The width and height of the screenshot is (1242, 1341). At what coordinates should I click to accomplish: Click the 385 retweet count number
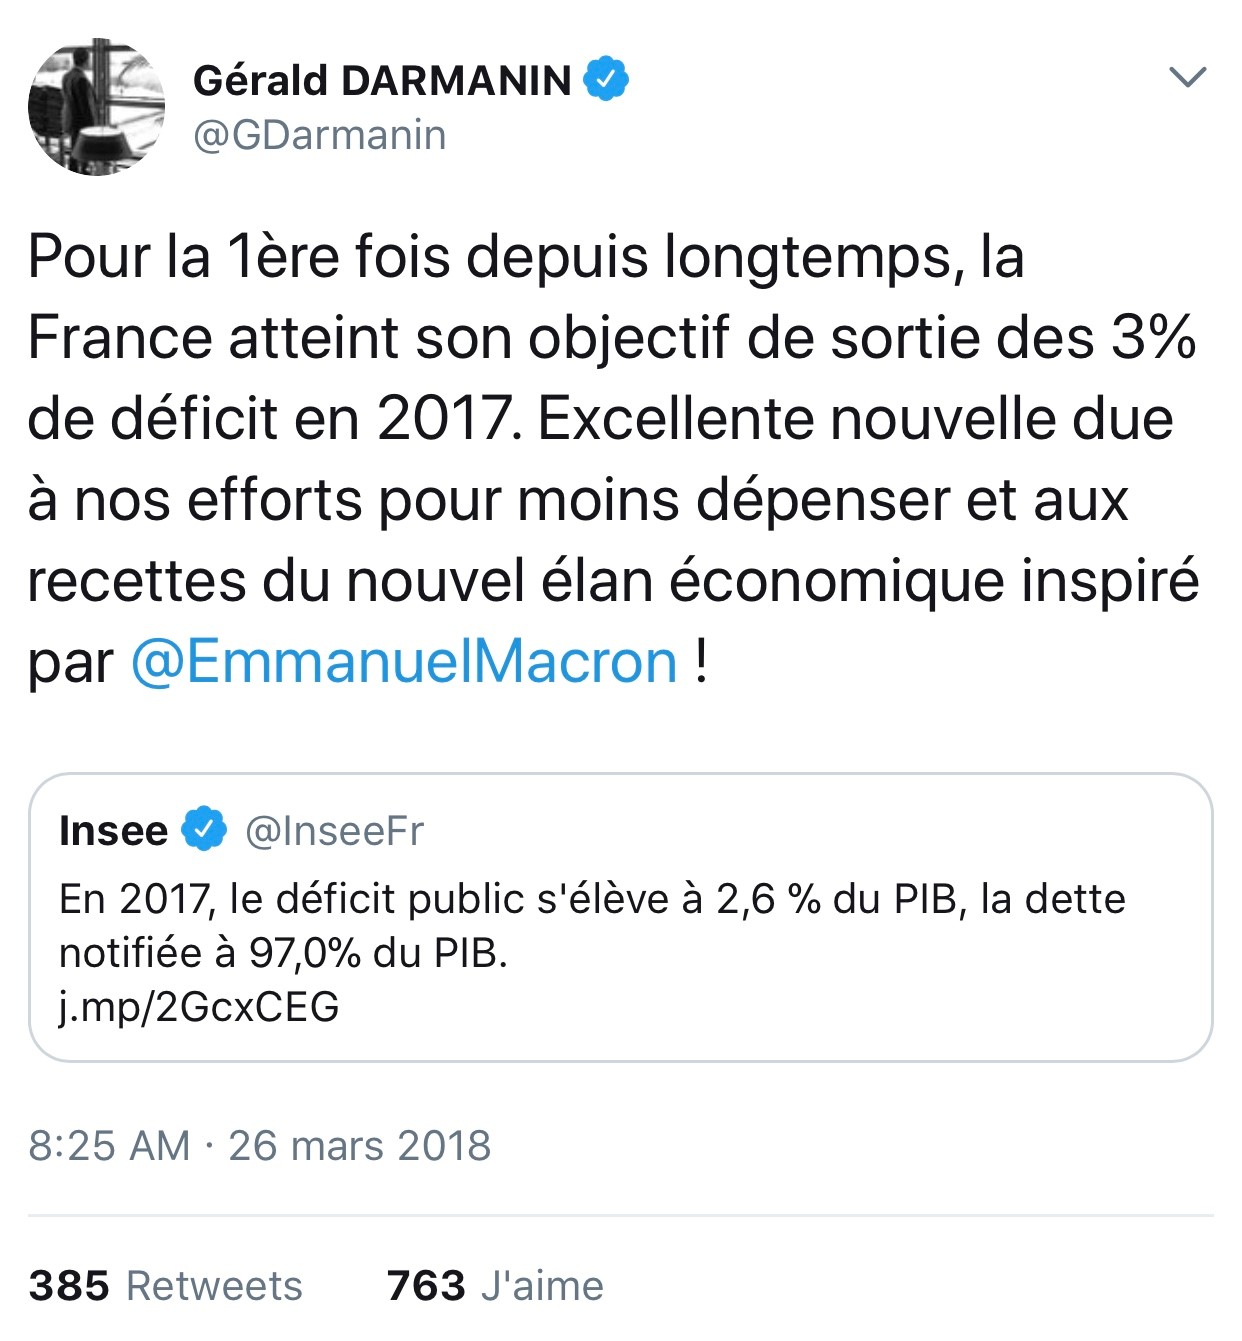[69, 1285]
